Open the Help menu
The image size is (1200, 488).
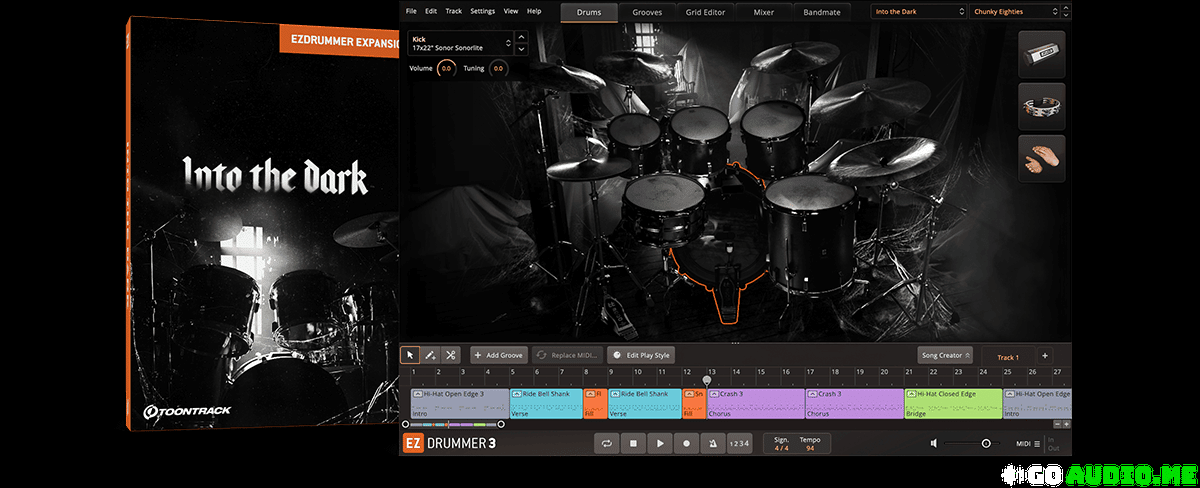534,11
